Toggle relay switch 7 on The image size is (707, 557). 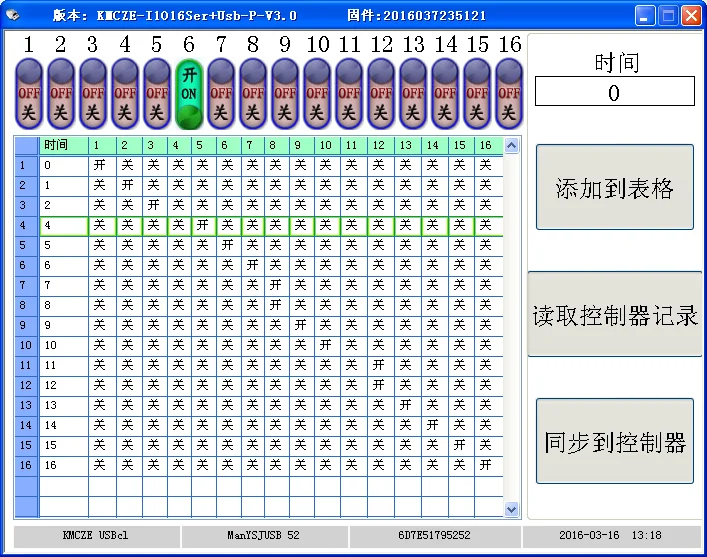coord(221,94)
